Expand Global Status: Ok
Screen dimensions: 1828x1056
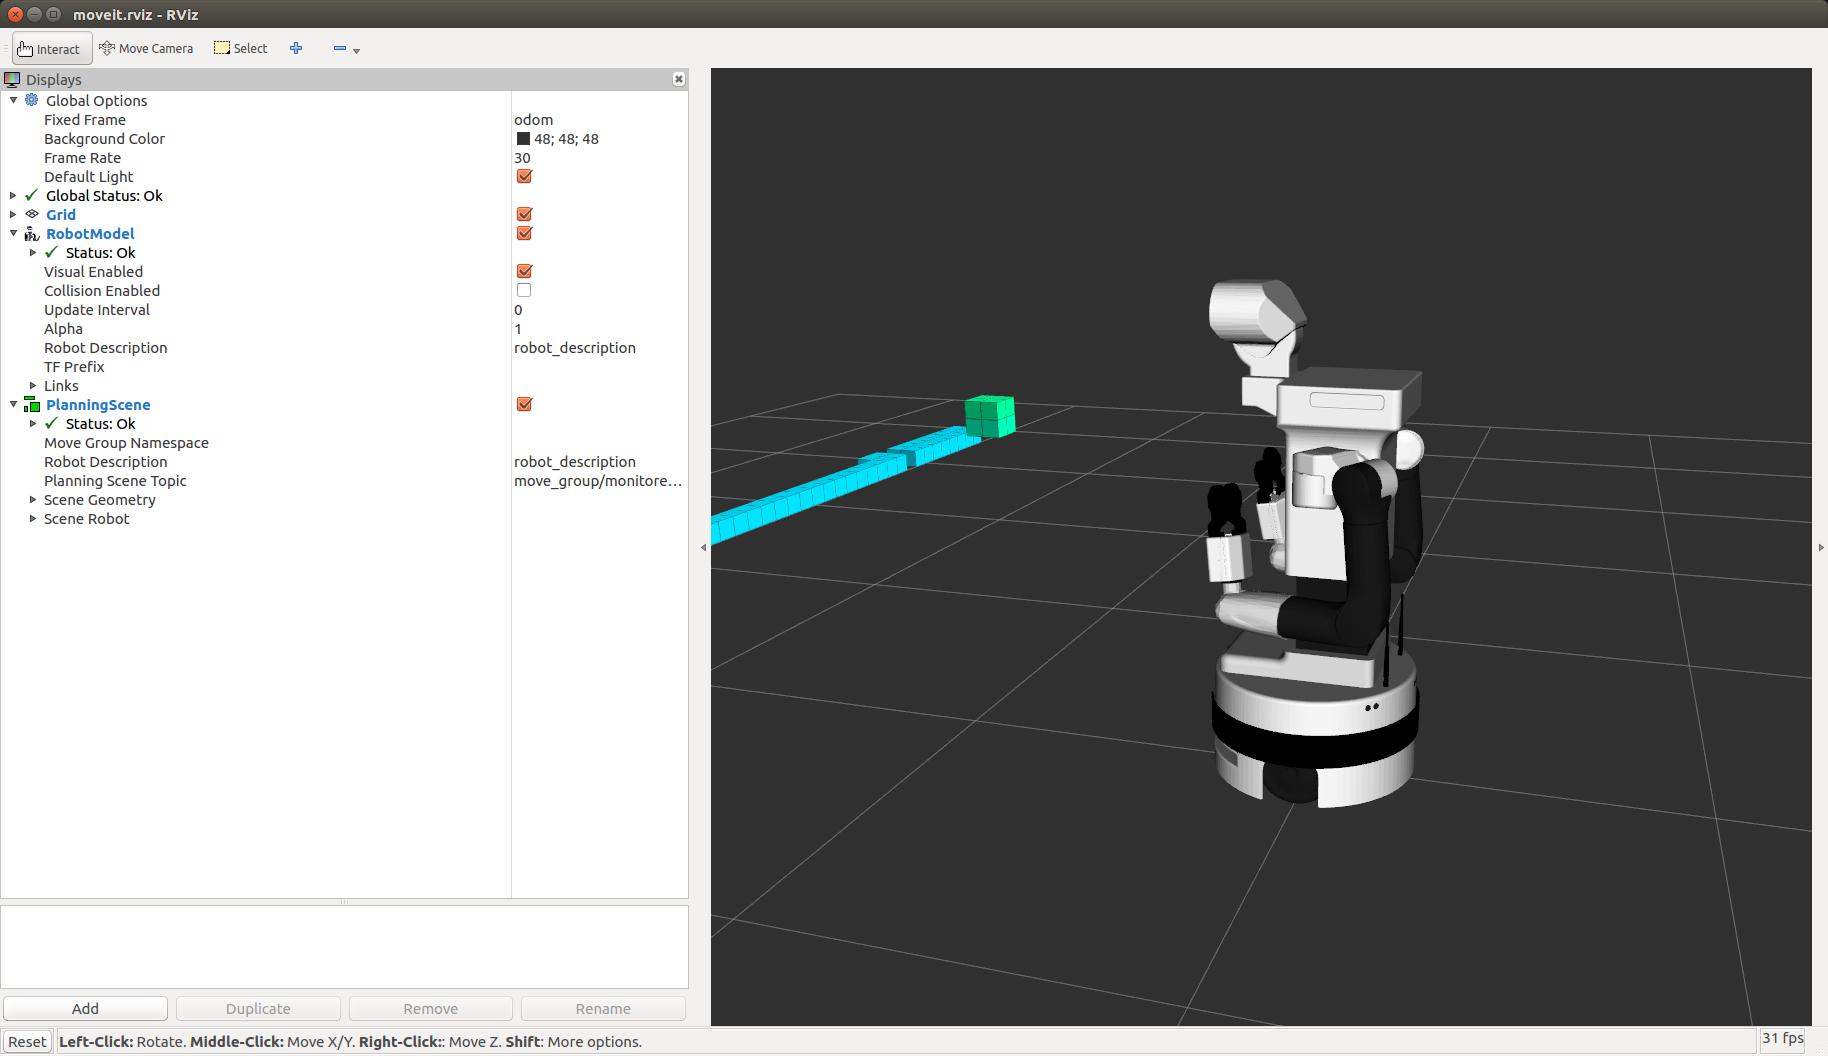(x=13, y=195)
